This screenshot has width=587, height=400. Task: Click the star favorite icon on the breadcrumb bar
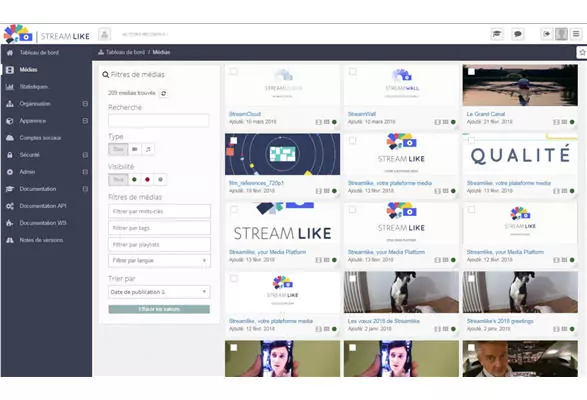pyautogui.click(x=582, y=52)
